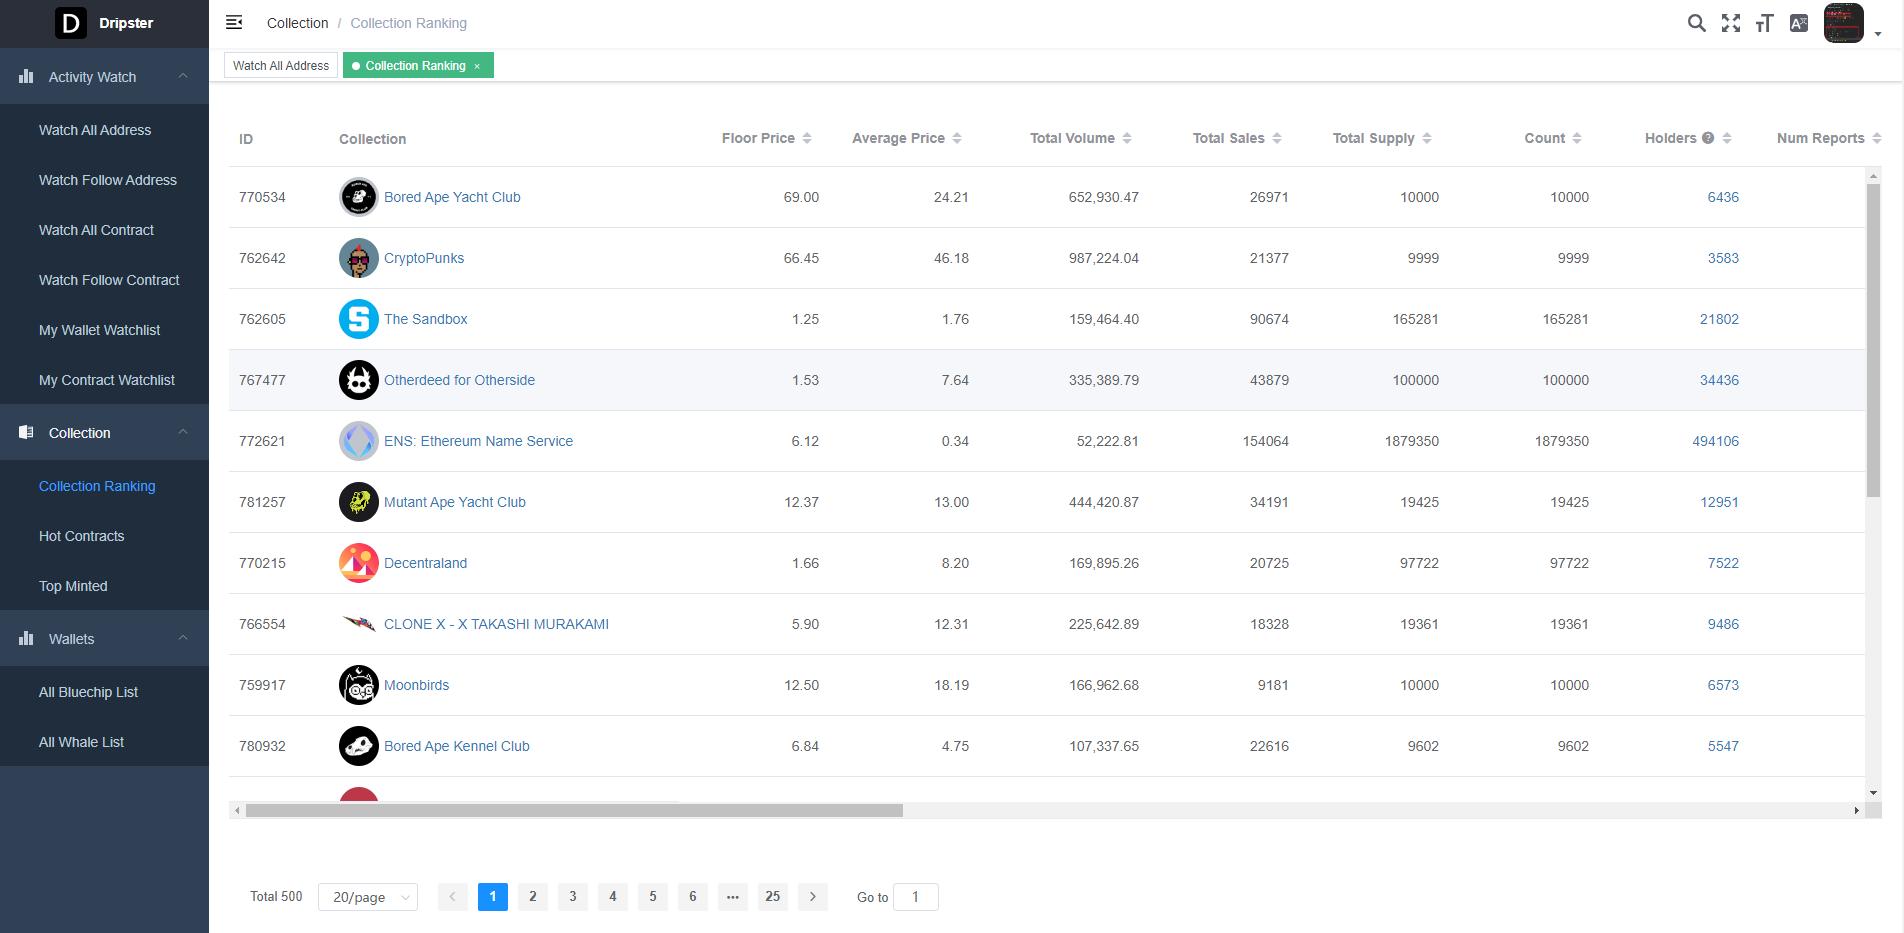Open Watch Follow Address in the sidebar
Viewport: 1904px width, 933px height.
(108, 180)
